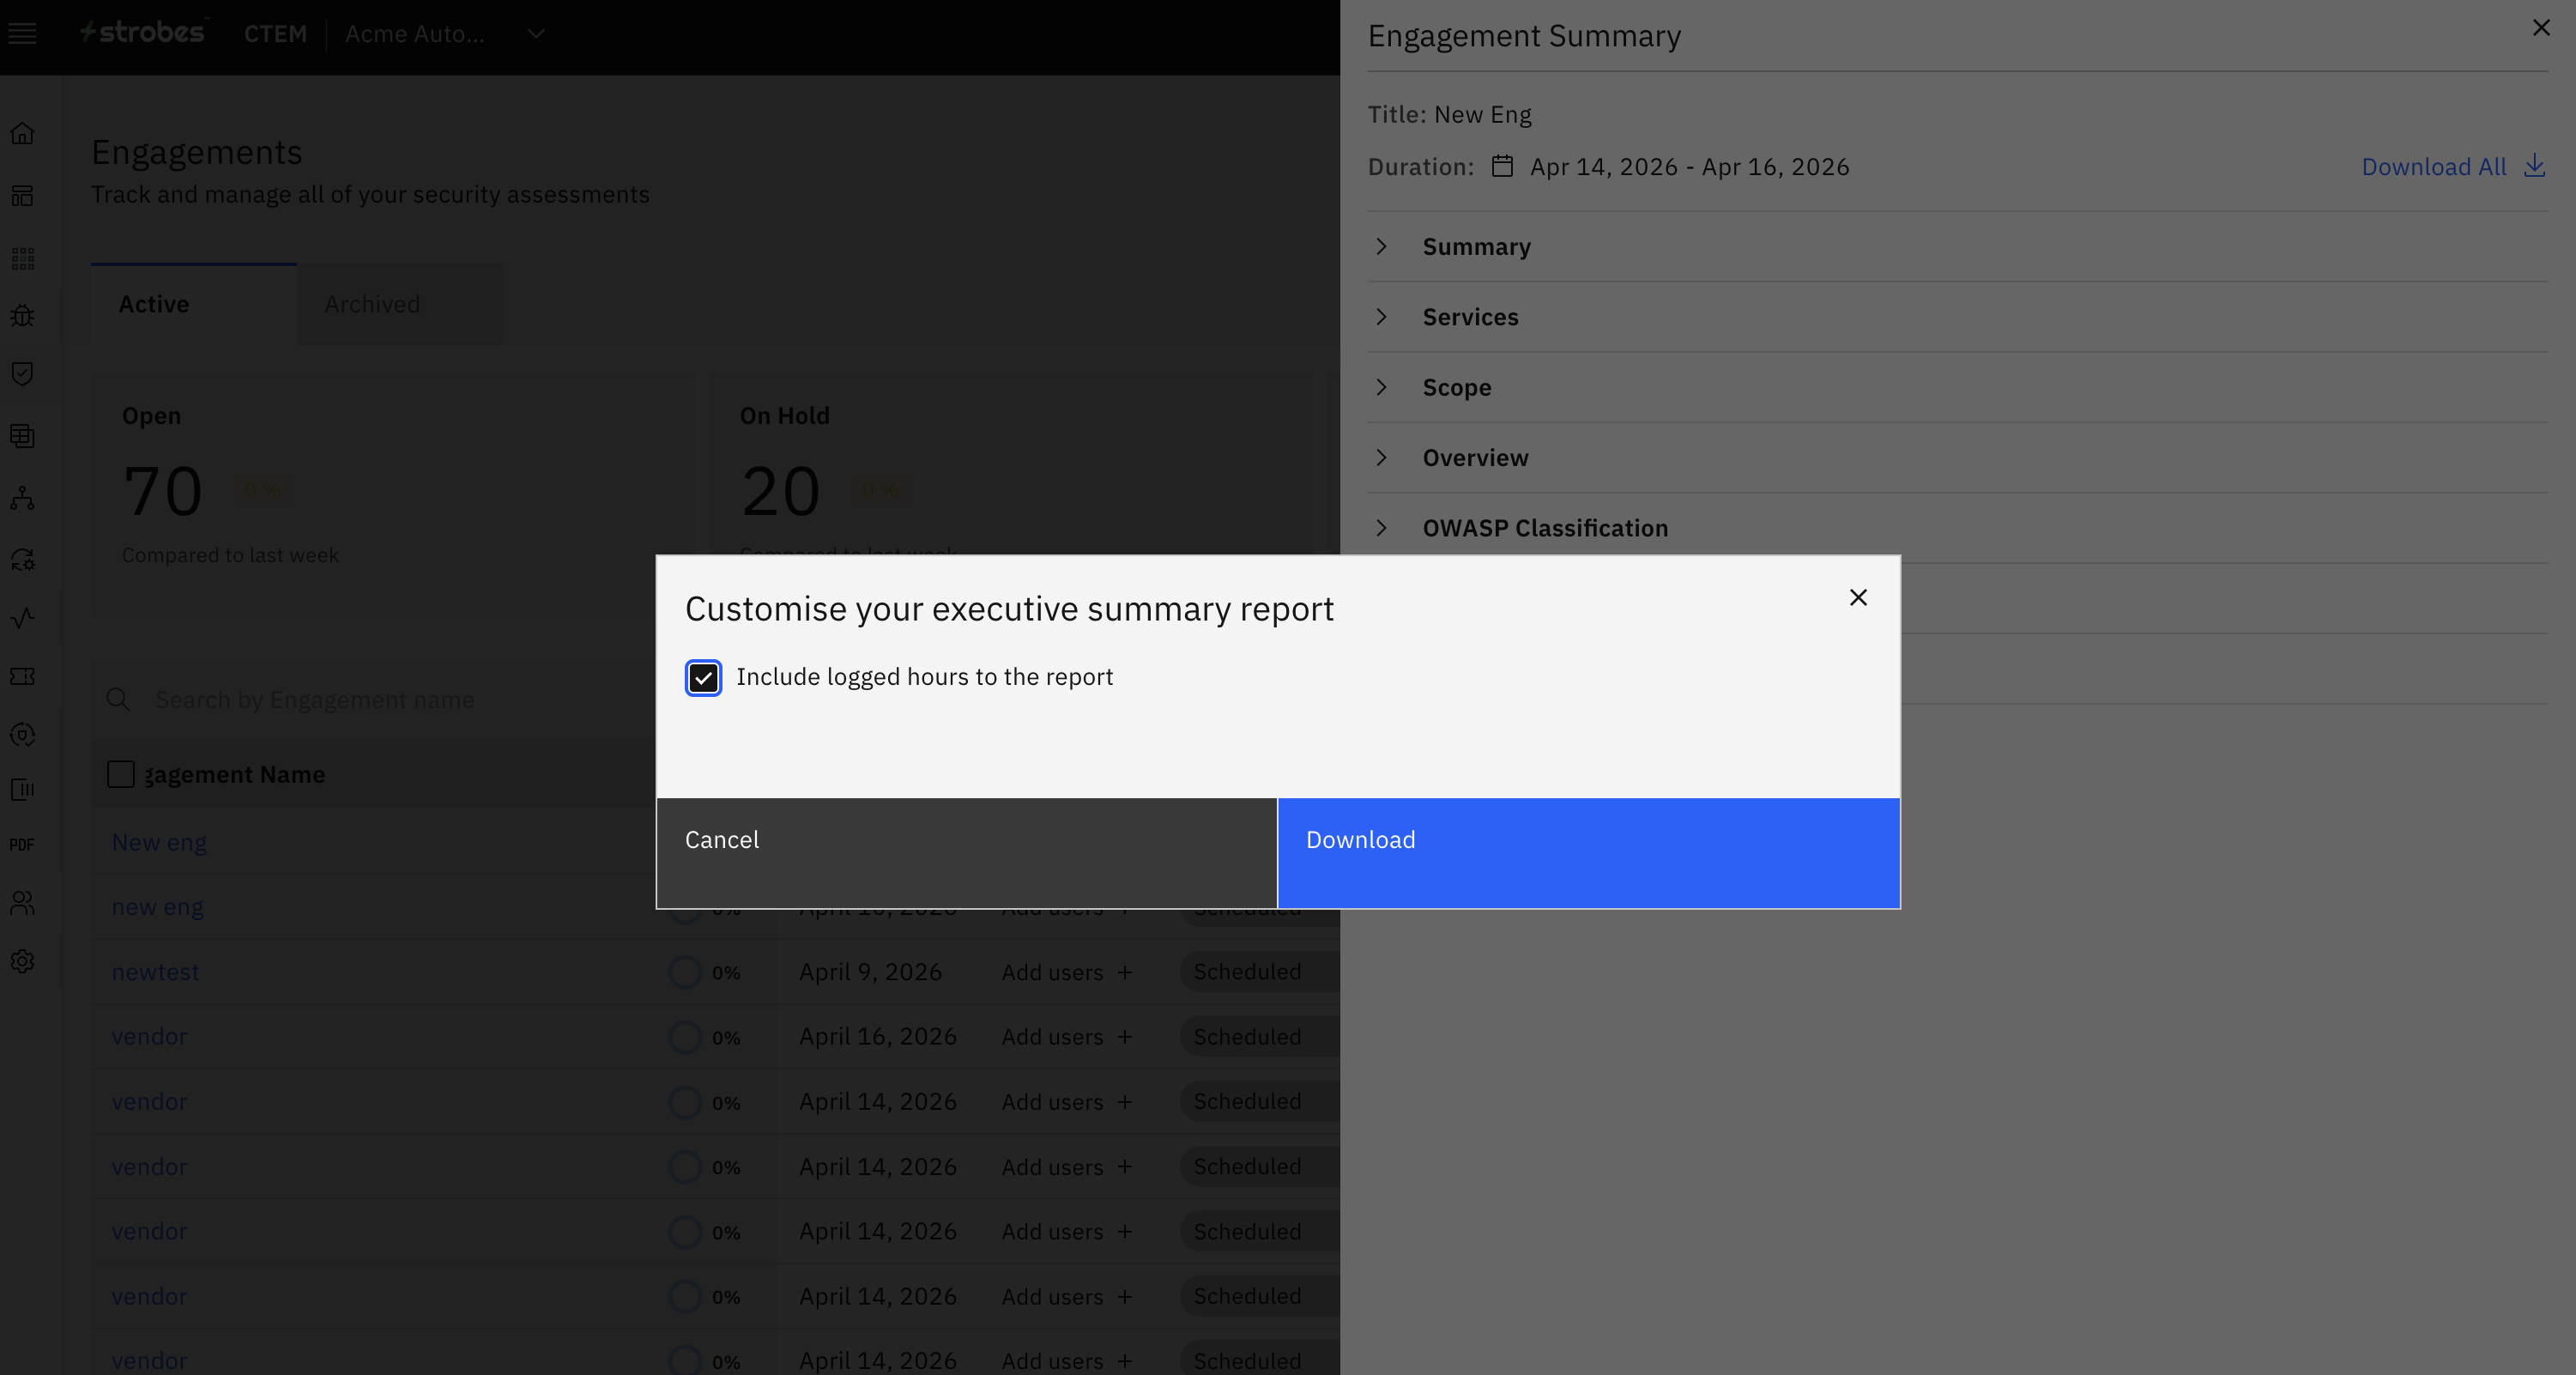Select the Active tab
Viewport: 2576px width, 1375px height.
click(154, 304)
